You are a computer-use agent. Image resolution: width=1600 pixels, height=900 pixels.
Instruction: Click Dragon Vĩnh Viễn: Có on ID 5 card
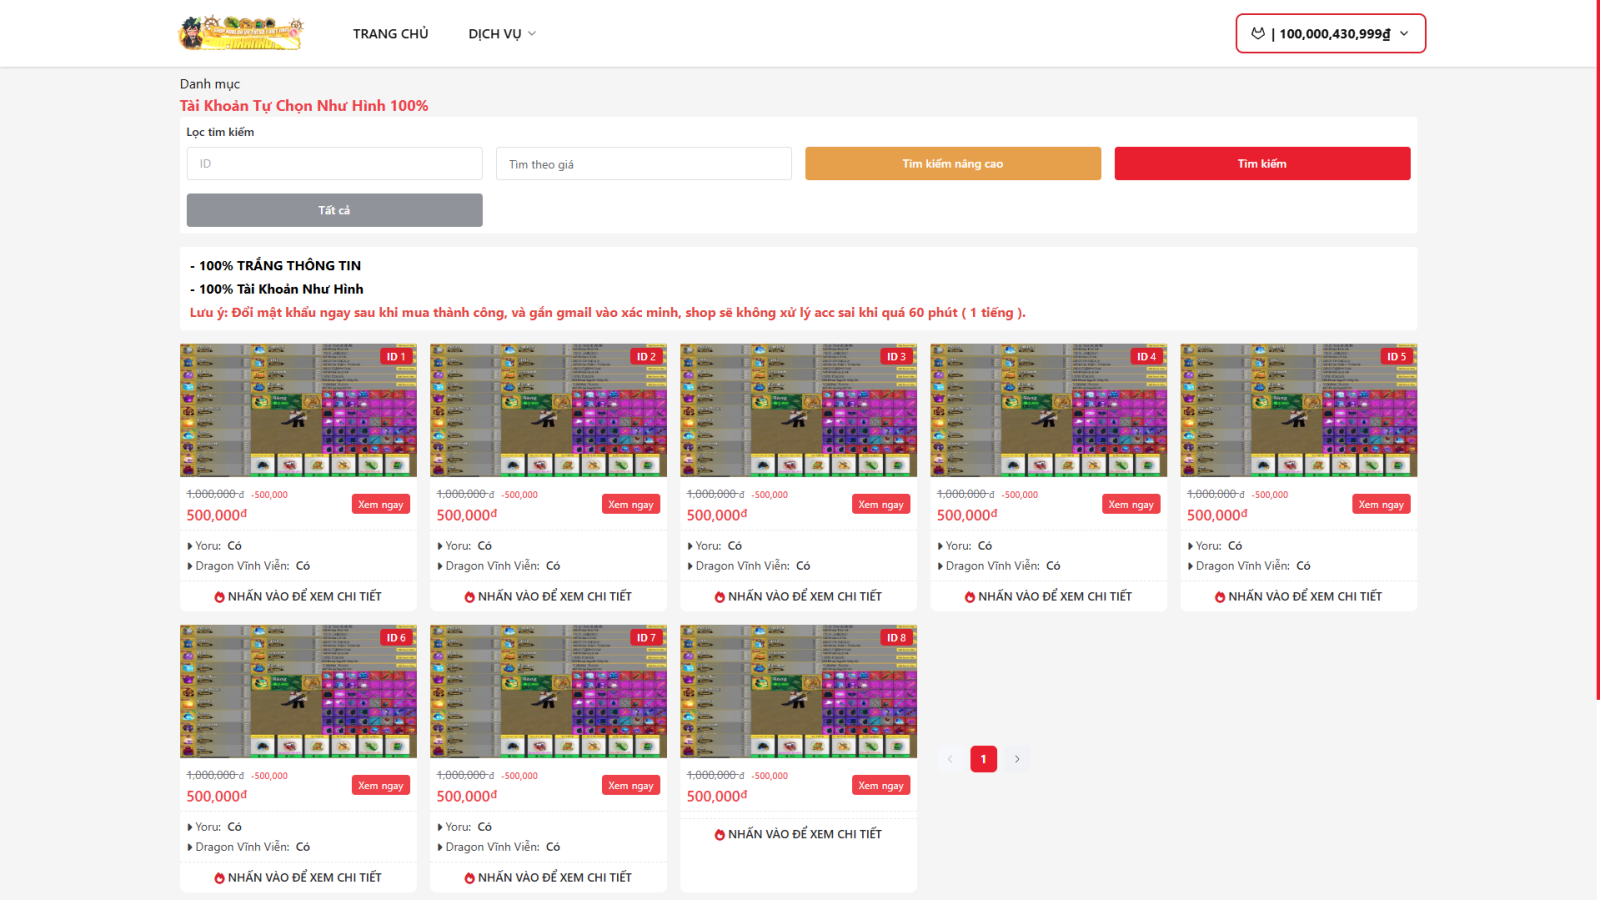click(x=1249, y=566)
